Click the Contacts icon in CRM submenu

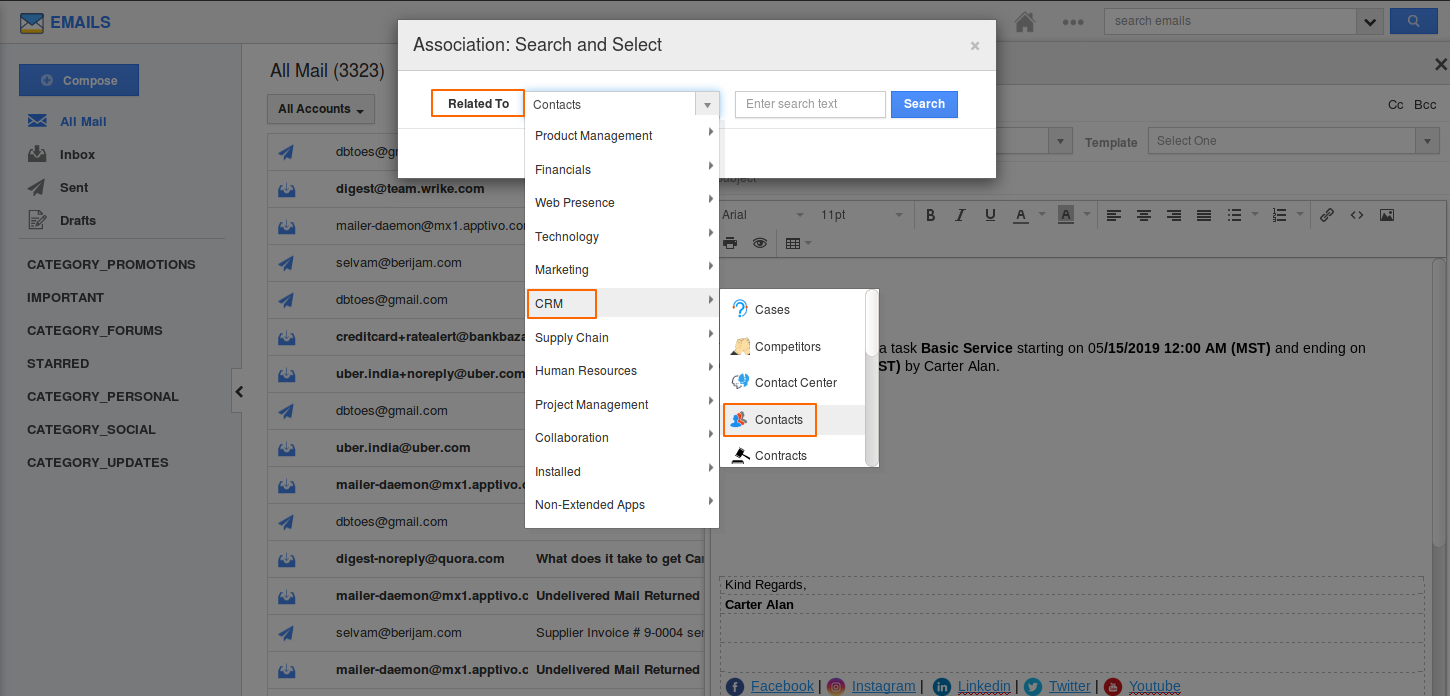tap(739, 420)
